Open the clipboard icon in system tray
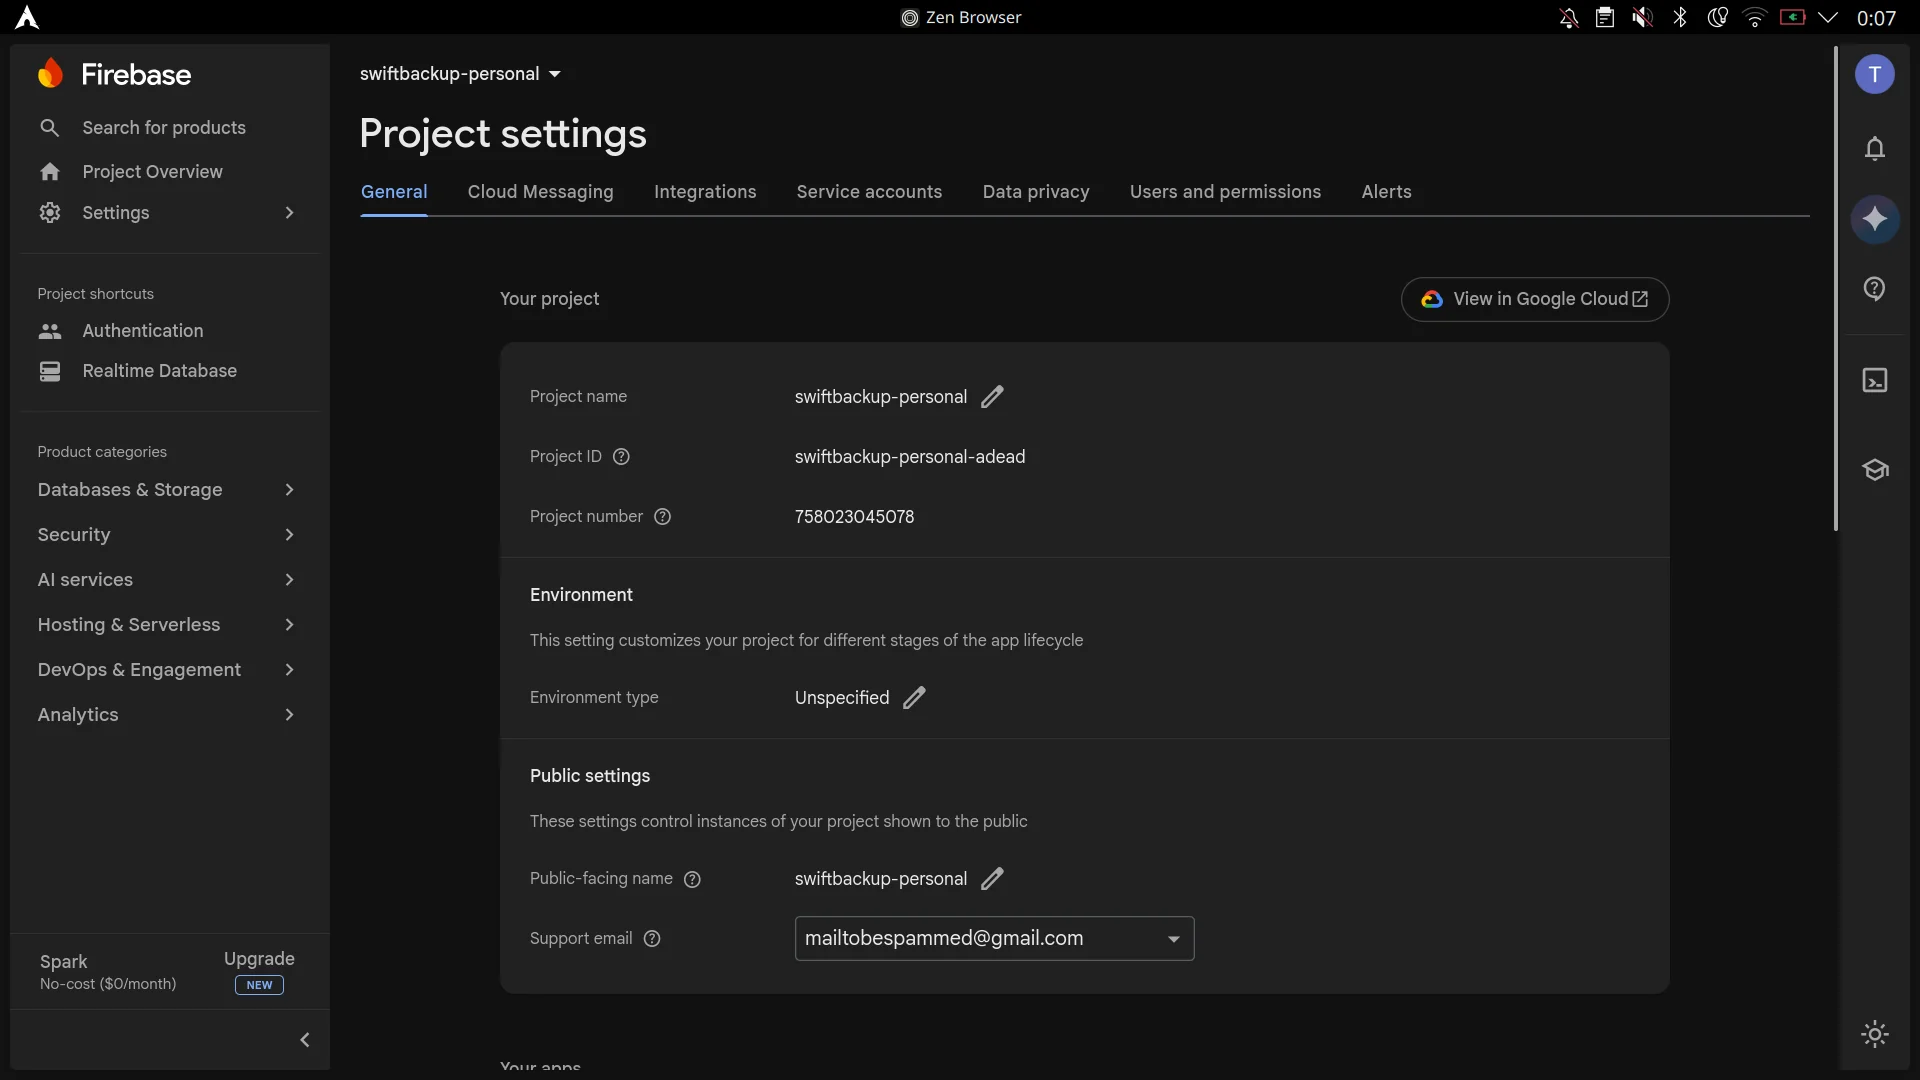1920x1080 pixels. pos(1605,18)
